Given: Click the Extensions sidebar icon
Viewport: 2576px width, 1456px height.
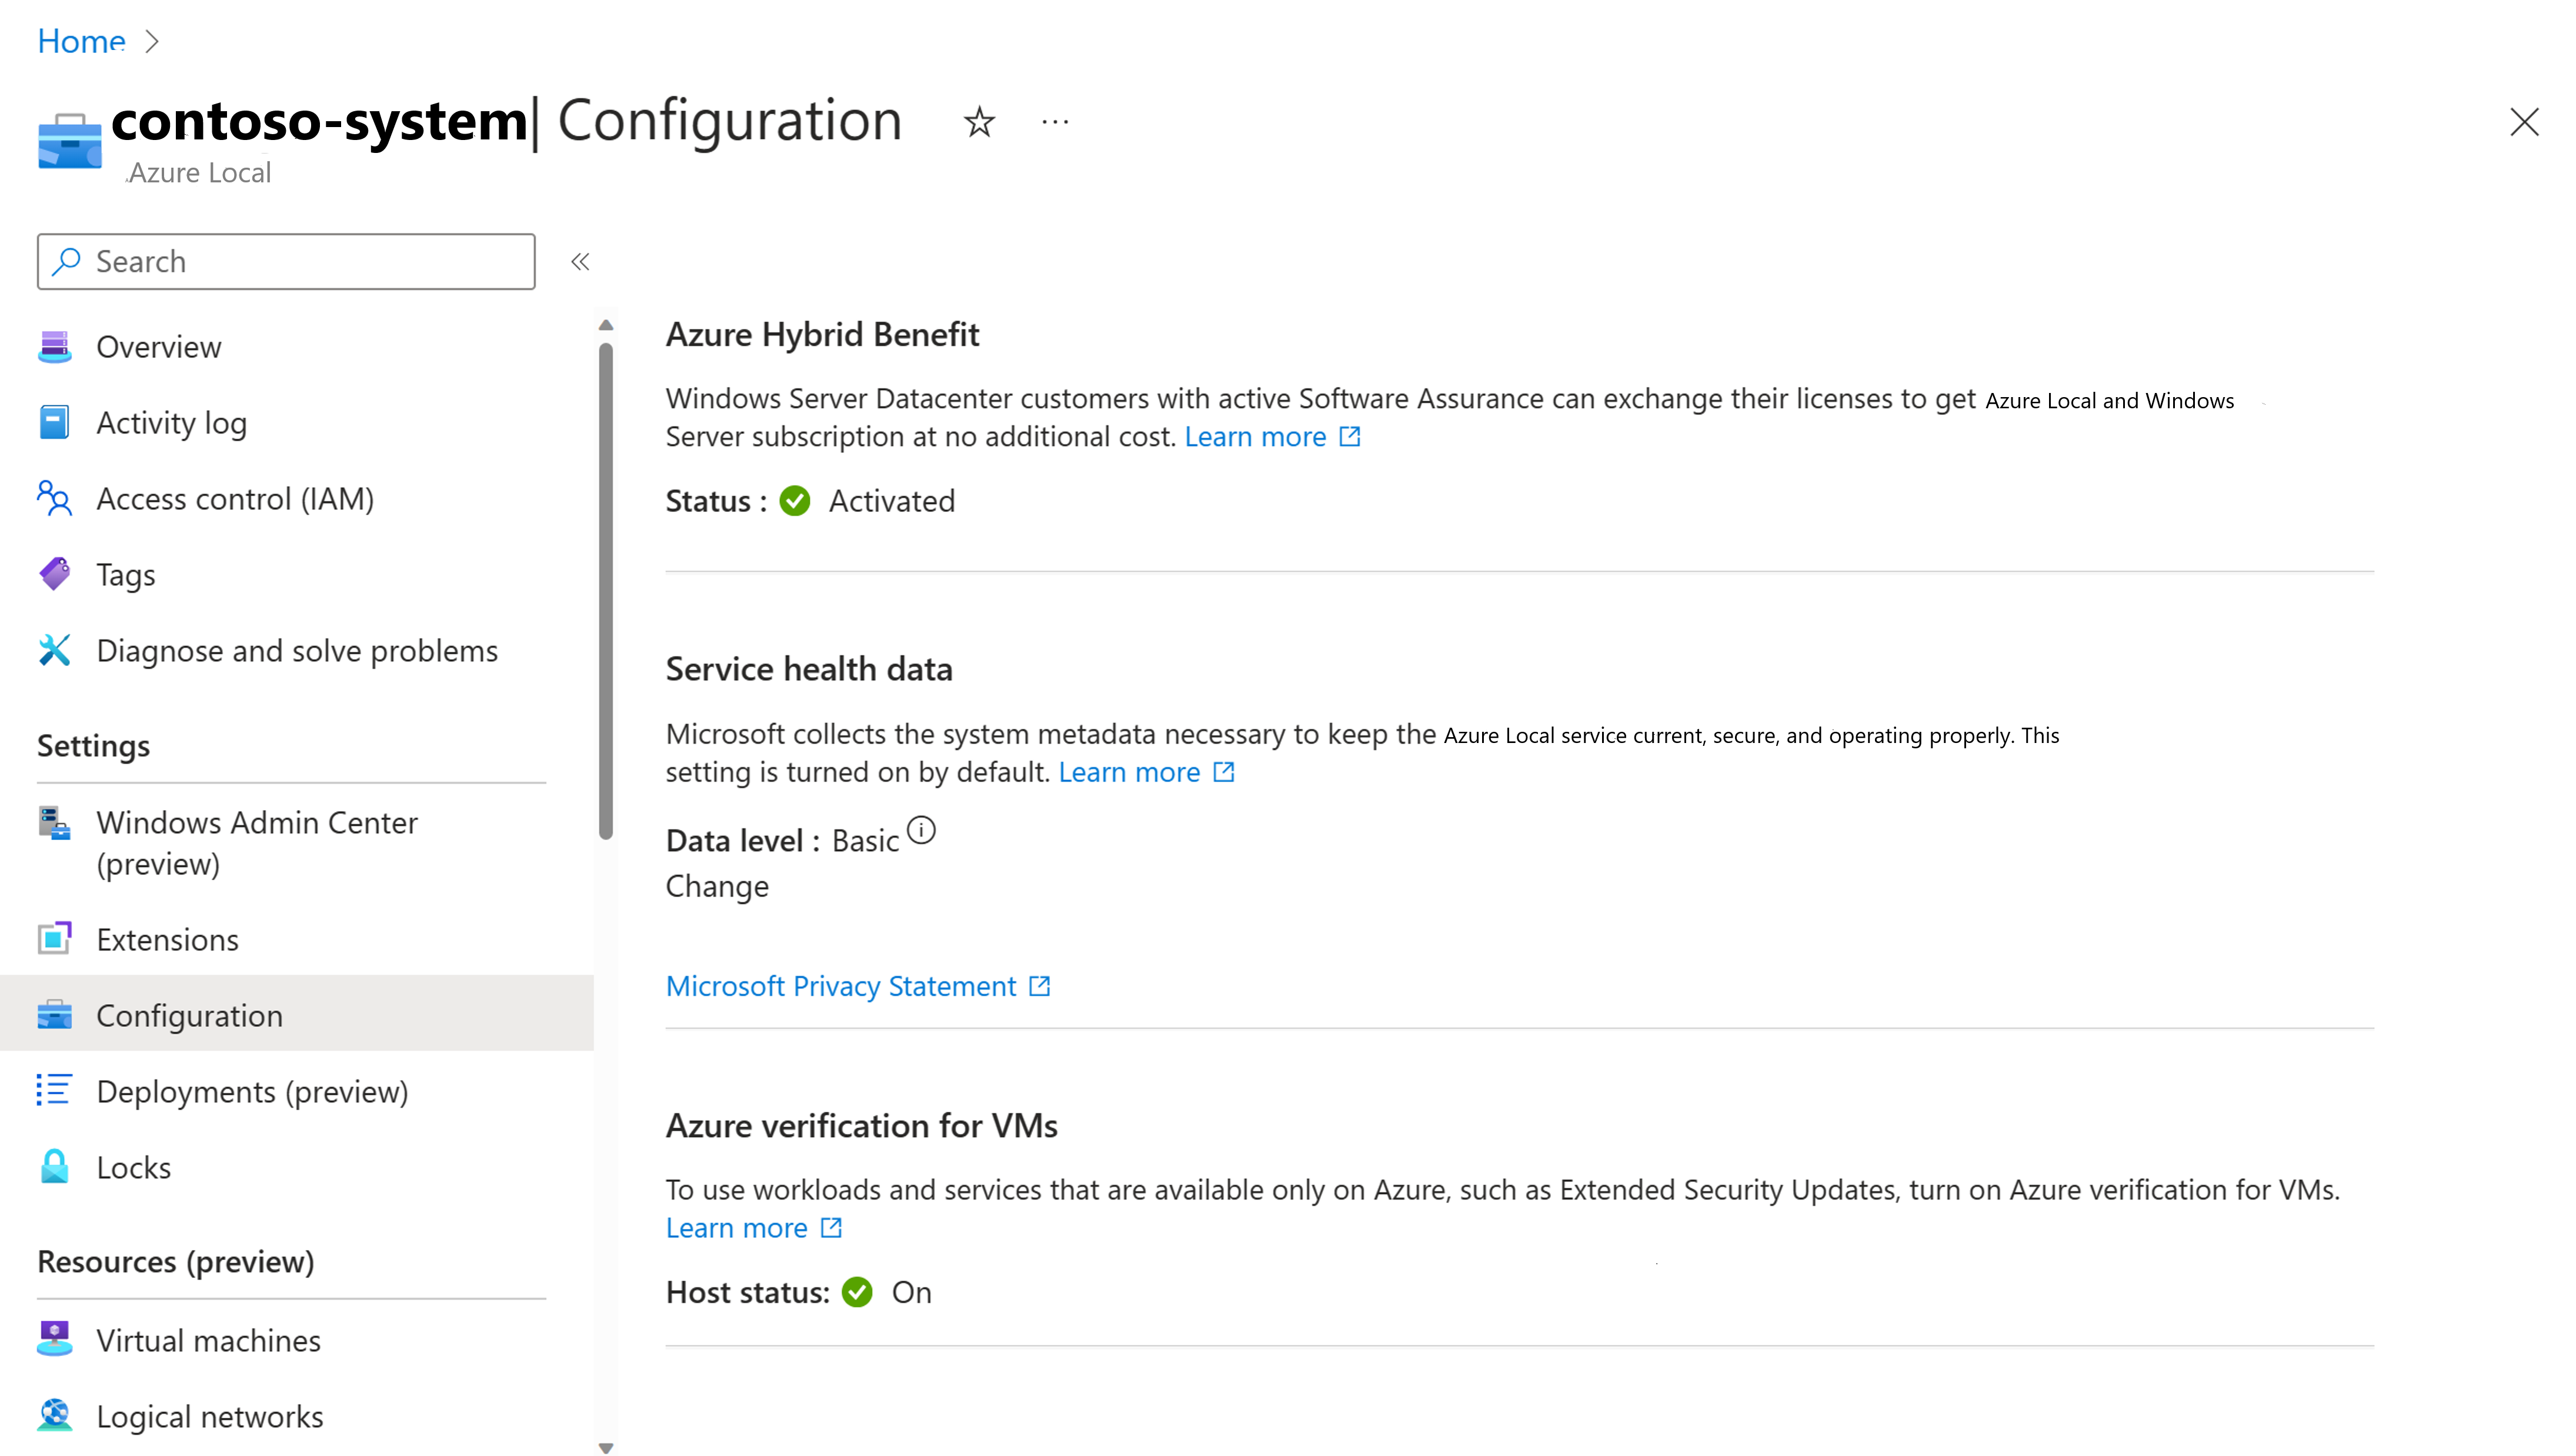Looking at the screenshot, I should (x=54, y=939).
